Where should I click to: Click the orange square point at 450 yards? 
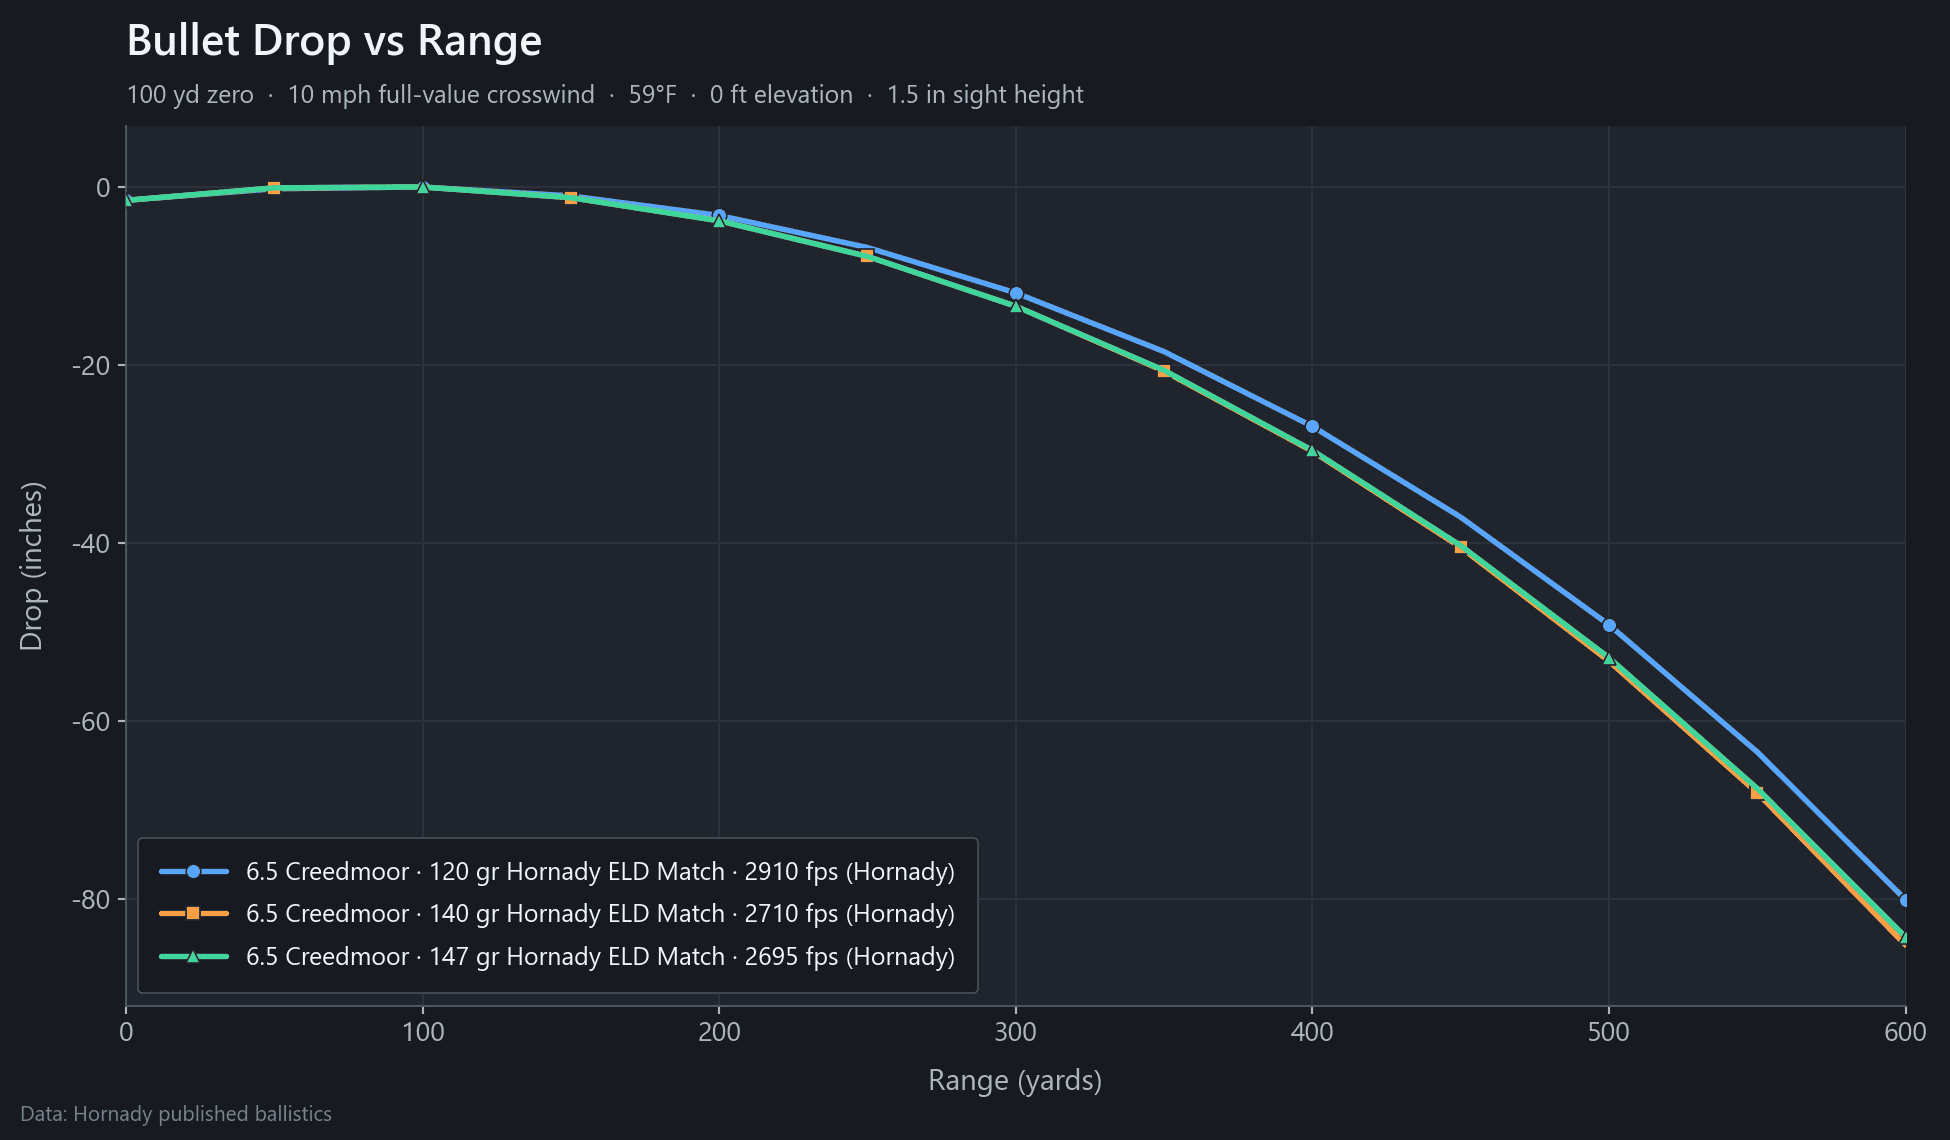(x=1461, y=547)
